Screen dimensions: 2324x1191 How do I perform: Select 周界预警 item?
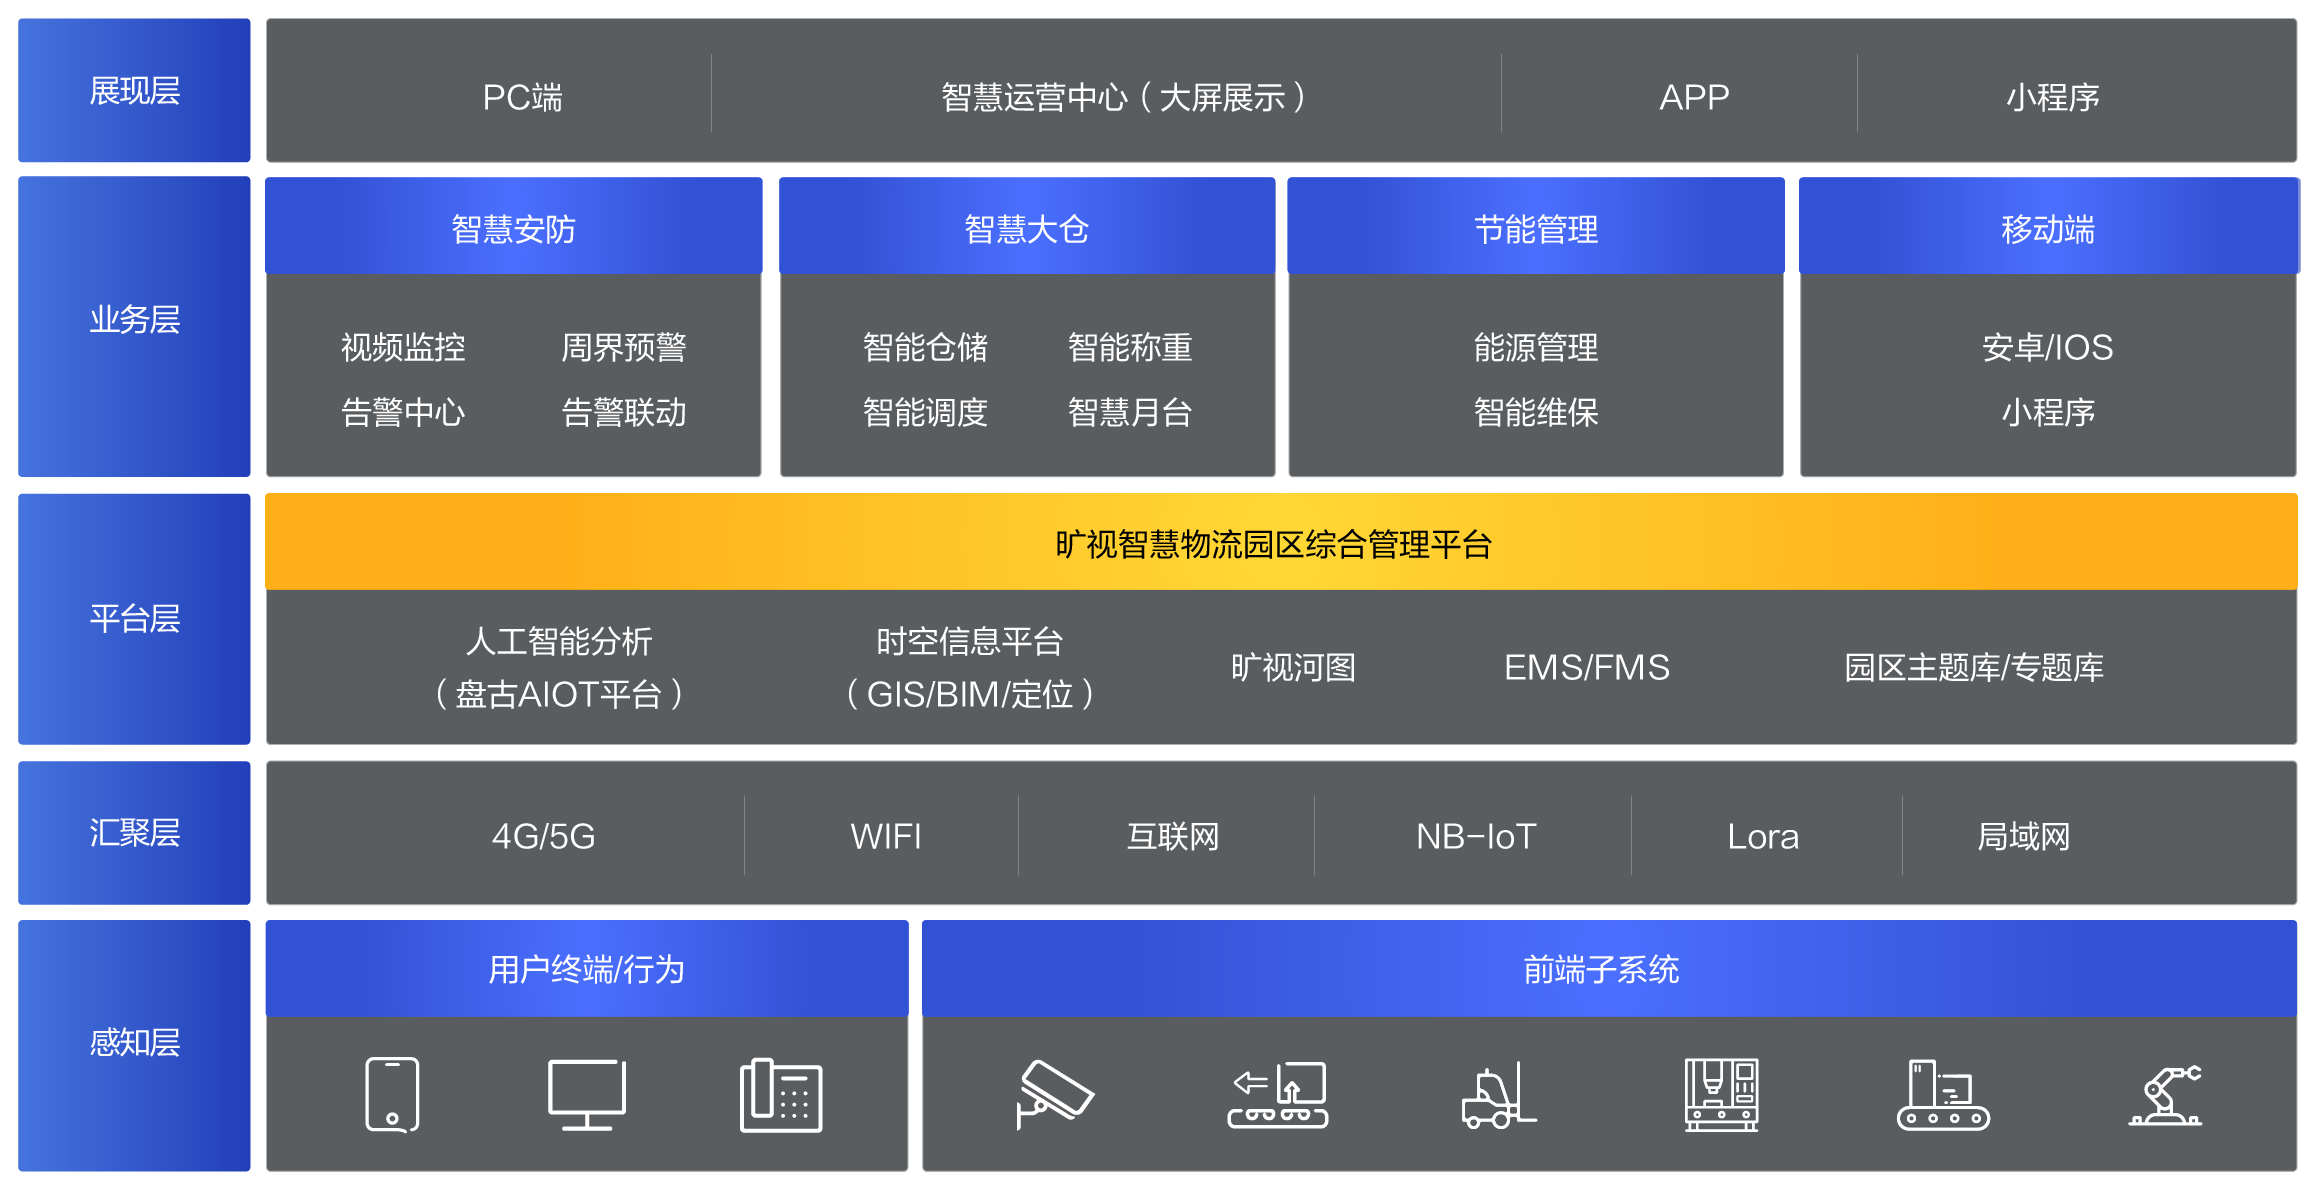tap(624, 347)
